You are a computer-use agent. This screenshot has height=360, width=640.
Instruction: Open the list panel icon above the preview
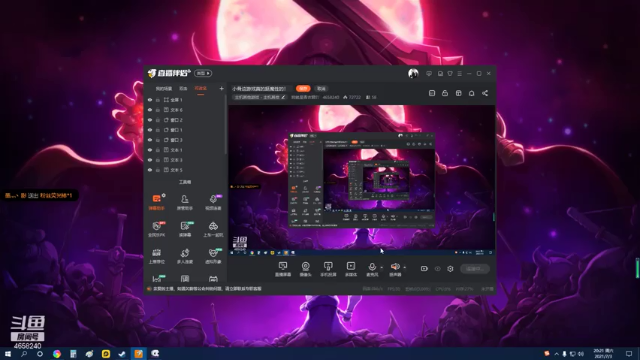click(432, 93)
